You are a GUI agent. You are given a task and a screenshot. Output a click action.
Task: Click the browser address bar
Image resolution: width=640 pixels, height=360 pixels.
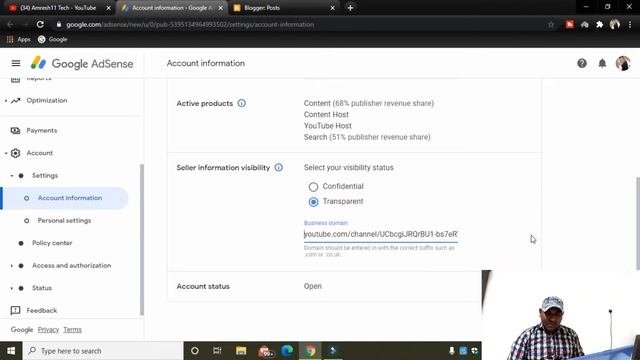[302, 24]
